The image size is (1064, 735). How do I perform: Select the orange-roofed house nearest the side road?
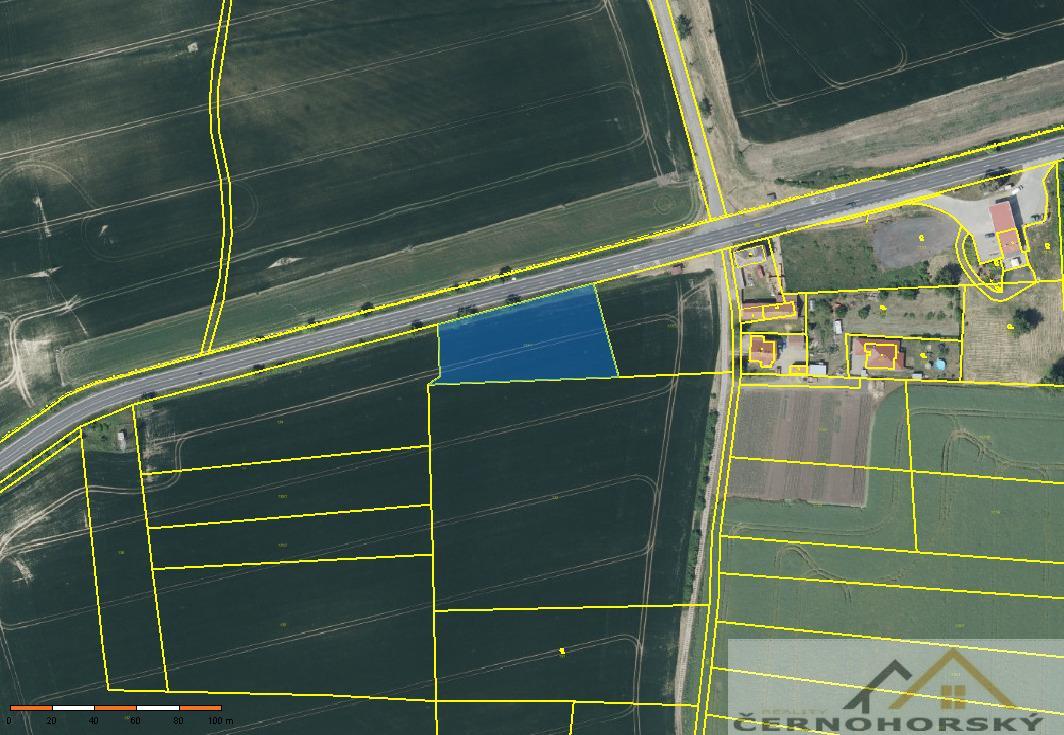click(x=762, y=350)
